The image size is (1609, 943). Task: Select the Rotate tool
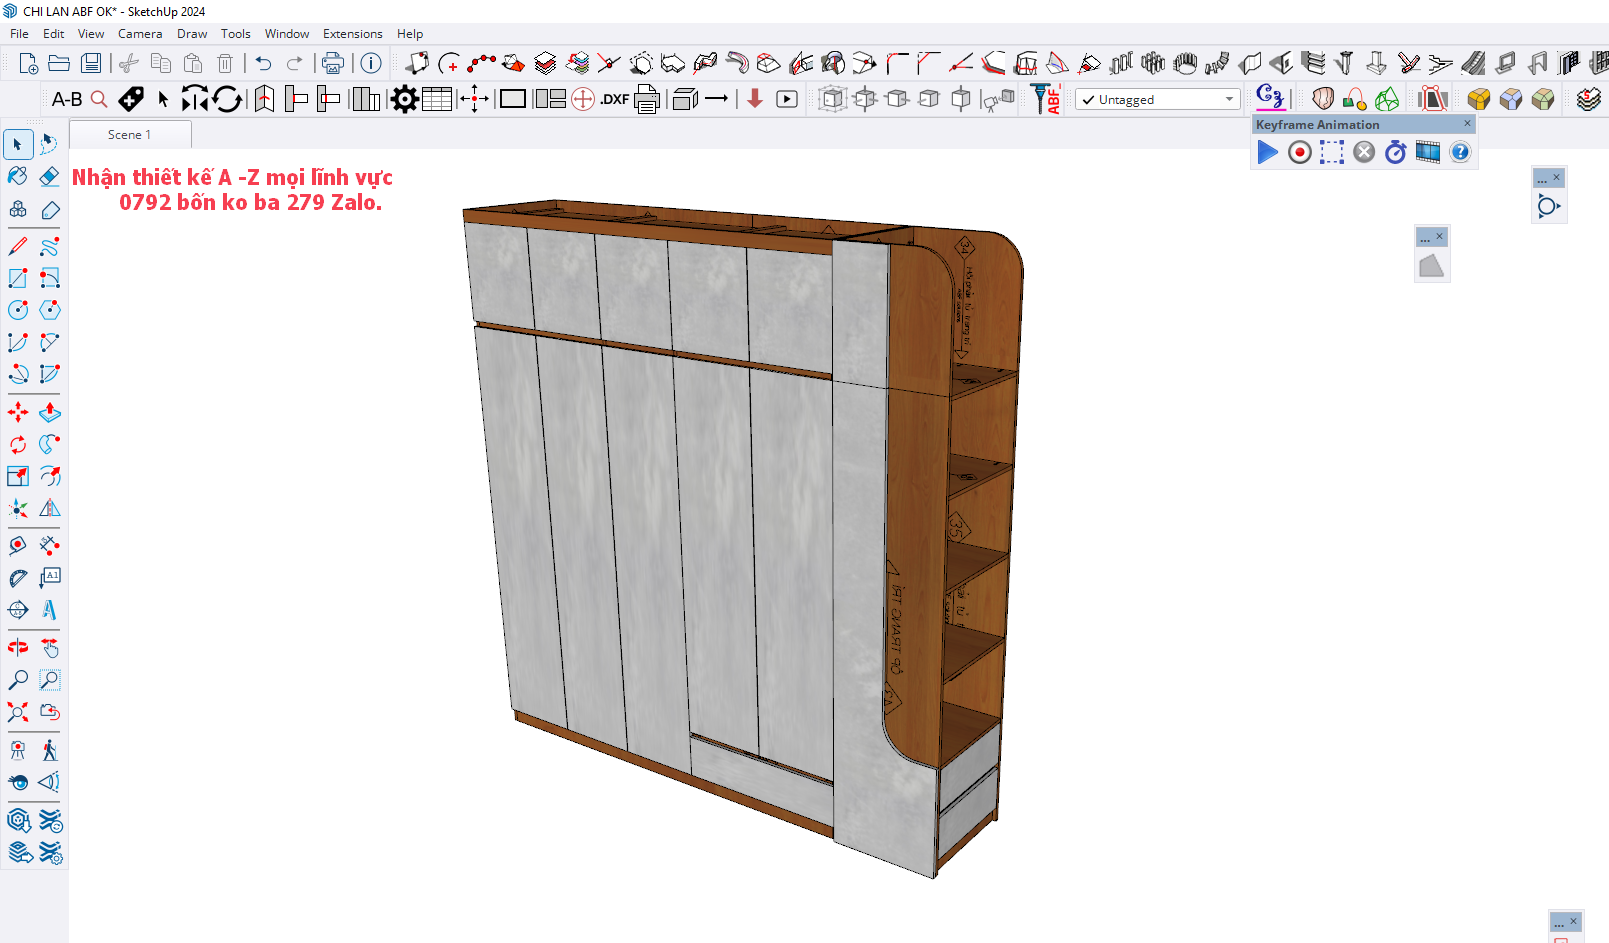18,444
